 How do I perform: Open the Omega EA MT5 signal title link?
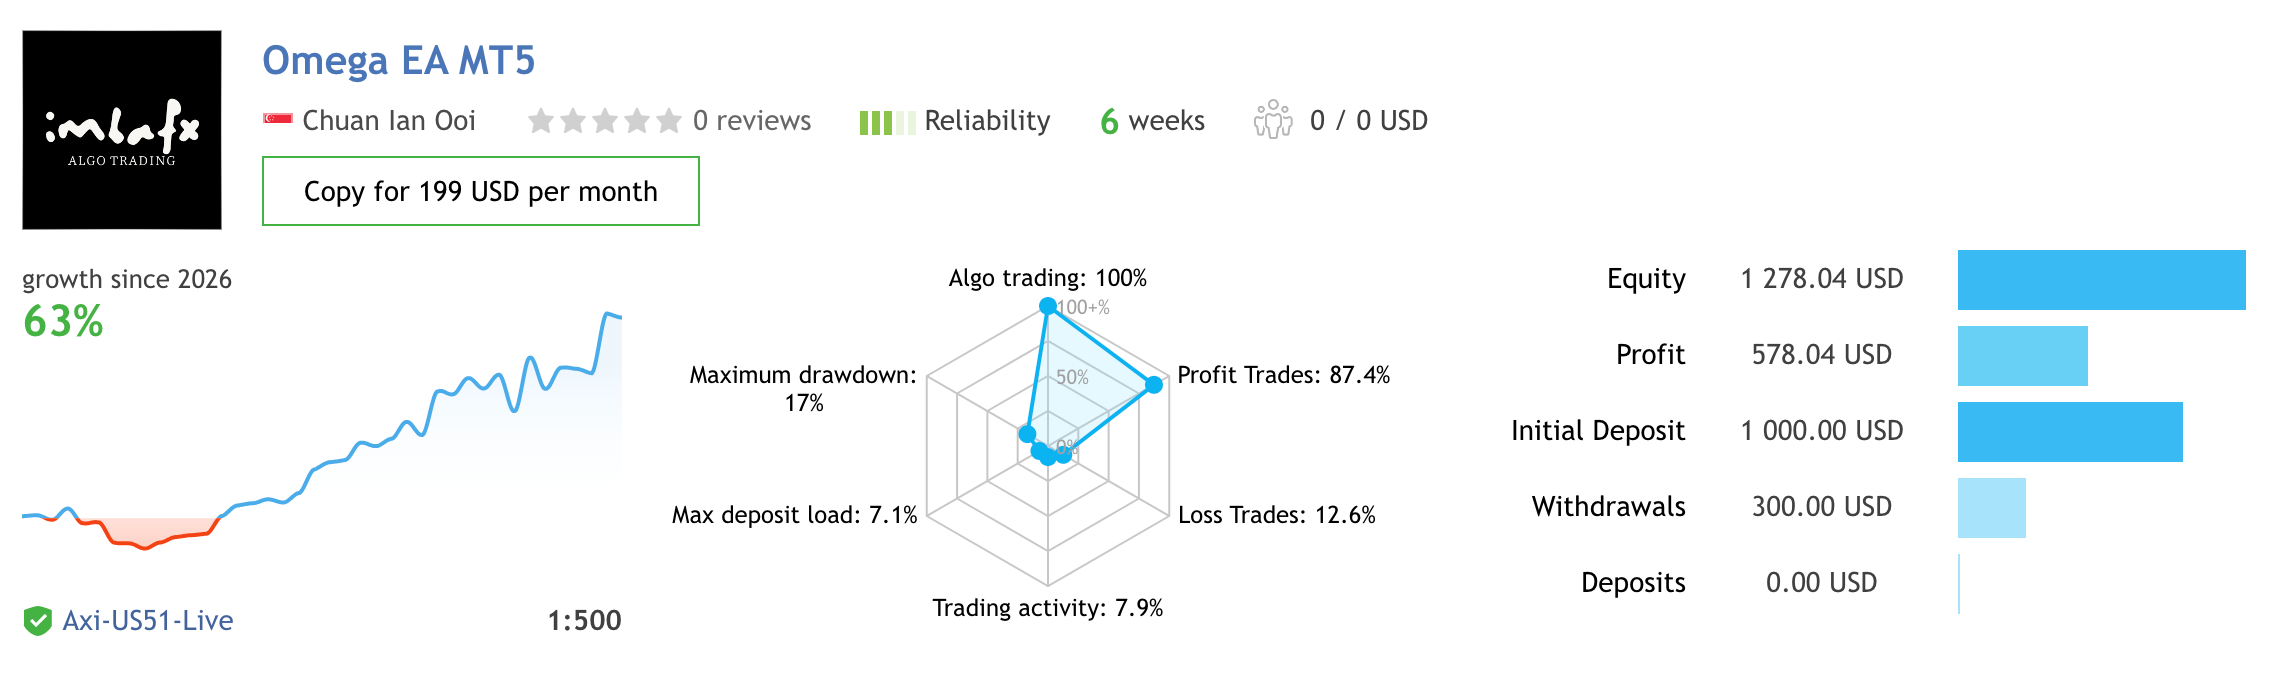tap(398, 60)
